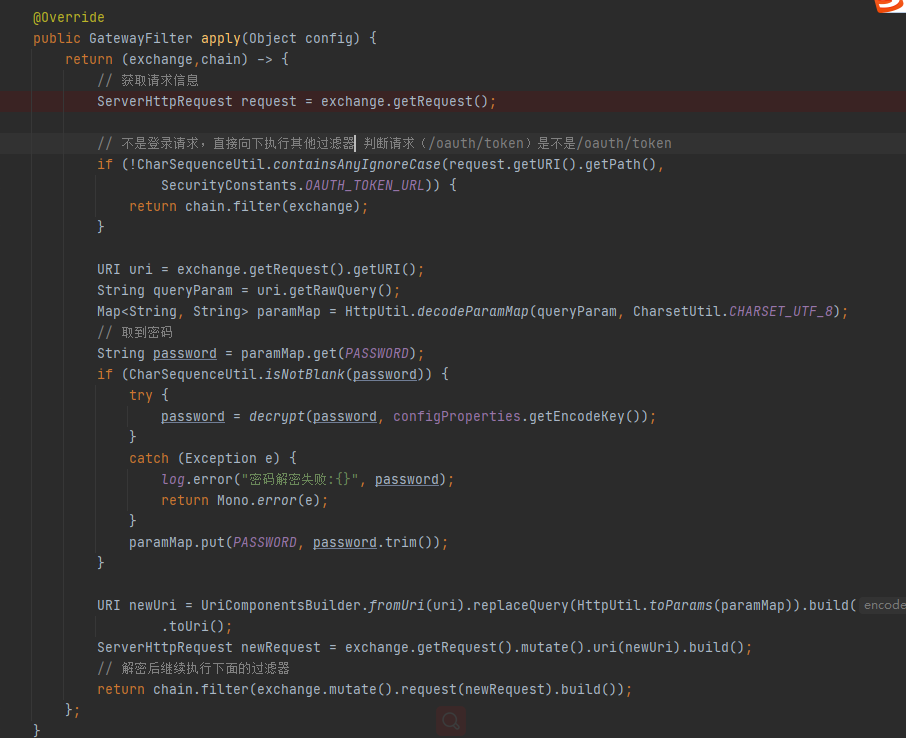
Task: Click the OAUTH_TOKEN_URL constant
Action: pos(365,186)
